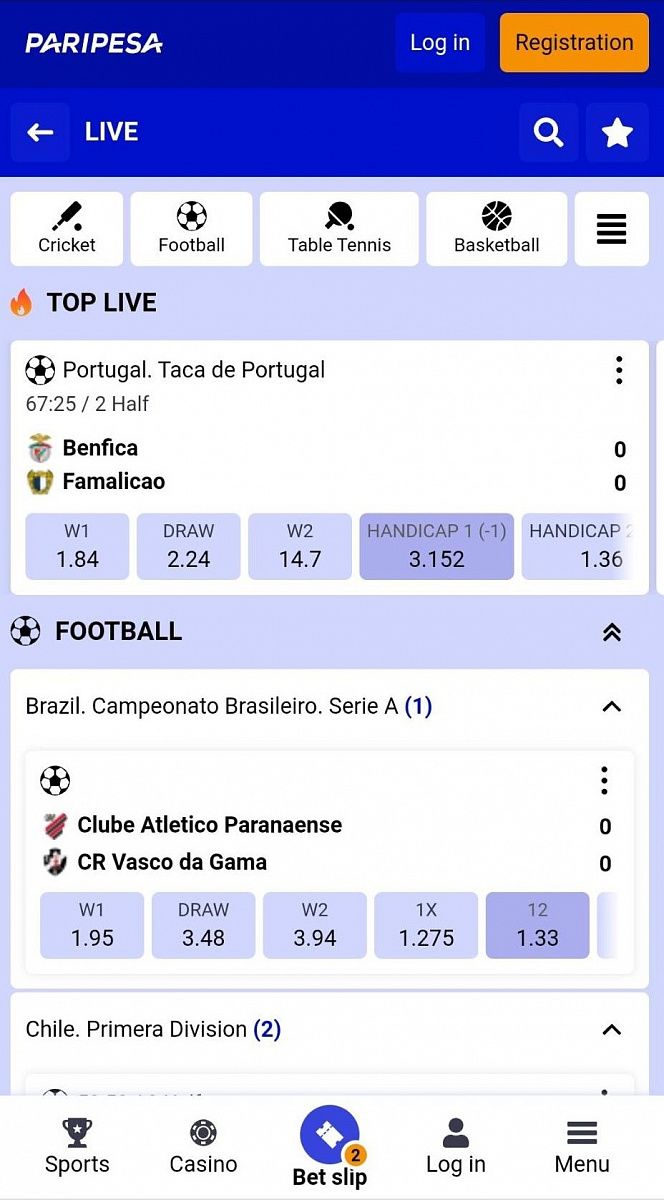Collapse Chile Primera Division league
Screen dimensions: 664x1200
[x=612, y=1030]
